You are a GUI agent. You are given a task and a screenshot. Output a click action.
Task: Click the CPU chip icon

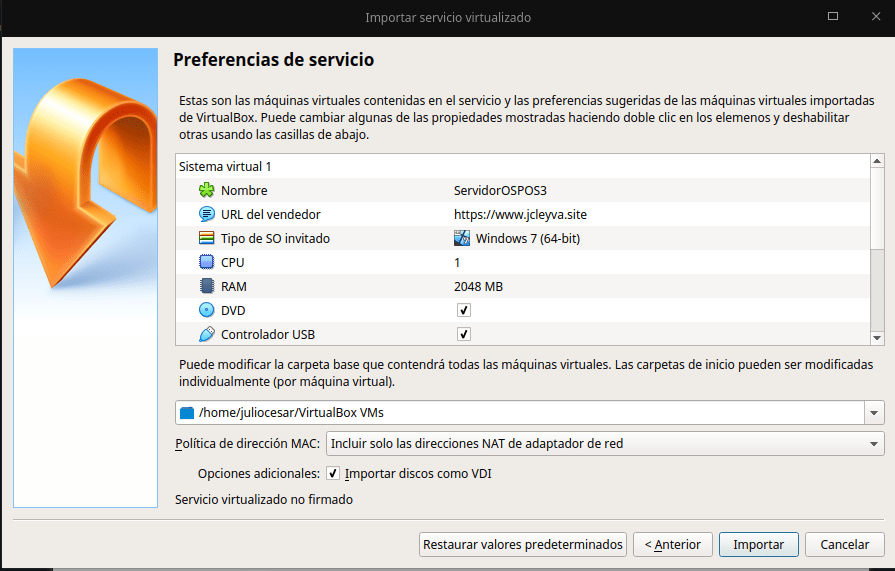point(207,262)
